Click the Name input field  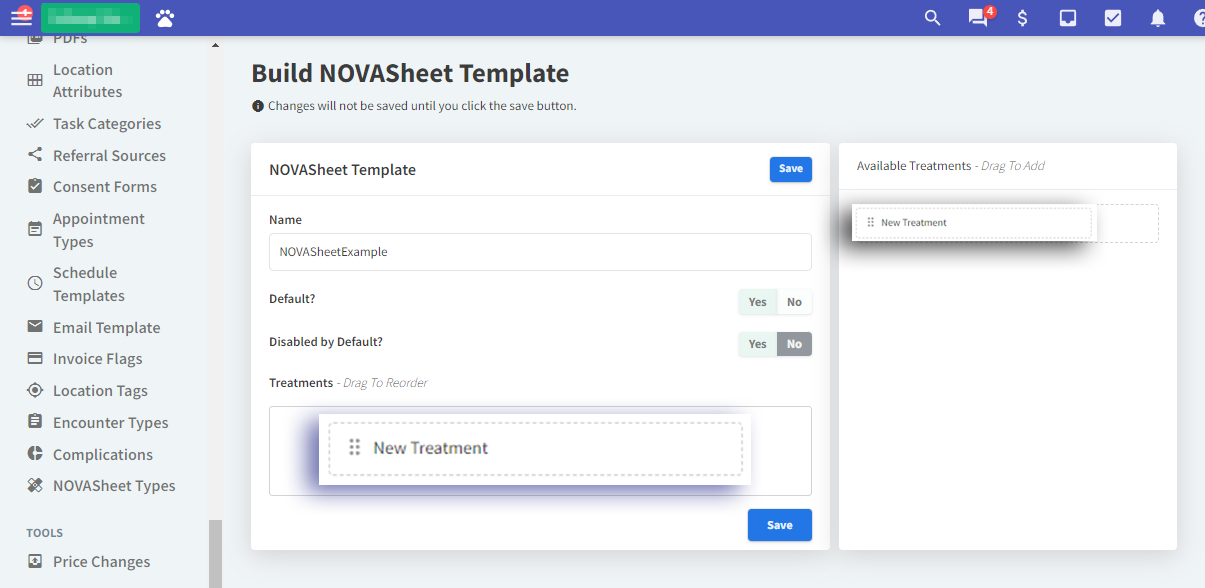pyautogui.click(x=540, y=252)
